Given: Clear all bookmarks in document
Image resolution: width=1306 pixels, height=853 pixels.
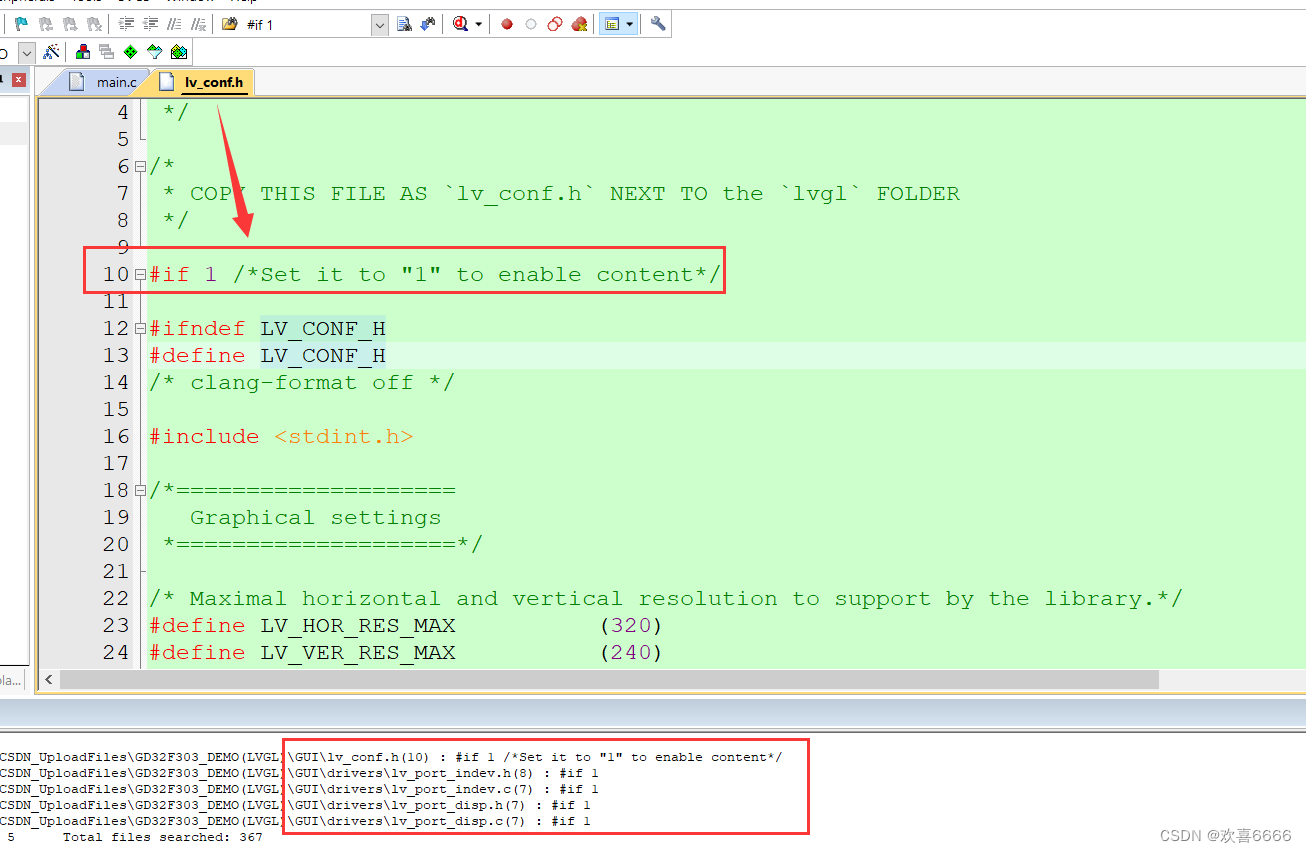Looking at the screenshot, I should click(x=93, y=23).
